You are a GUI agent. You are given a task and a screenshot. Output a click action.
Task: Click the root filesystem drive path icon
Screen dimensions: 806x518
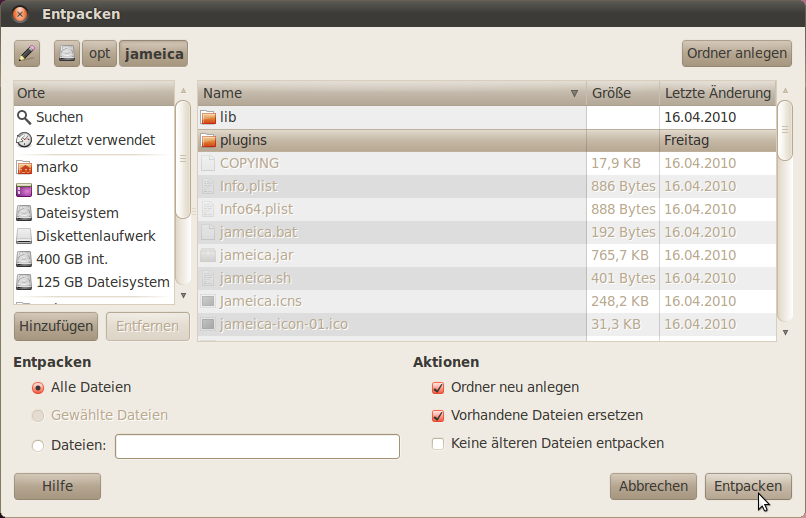click(x=67, y=53)
